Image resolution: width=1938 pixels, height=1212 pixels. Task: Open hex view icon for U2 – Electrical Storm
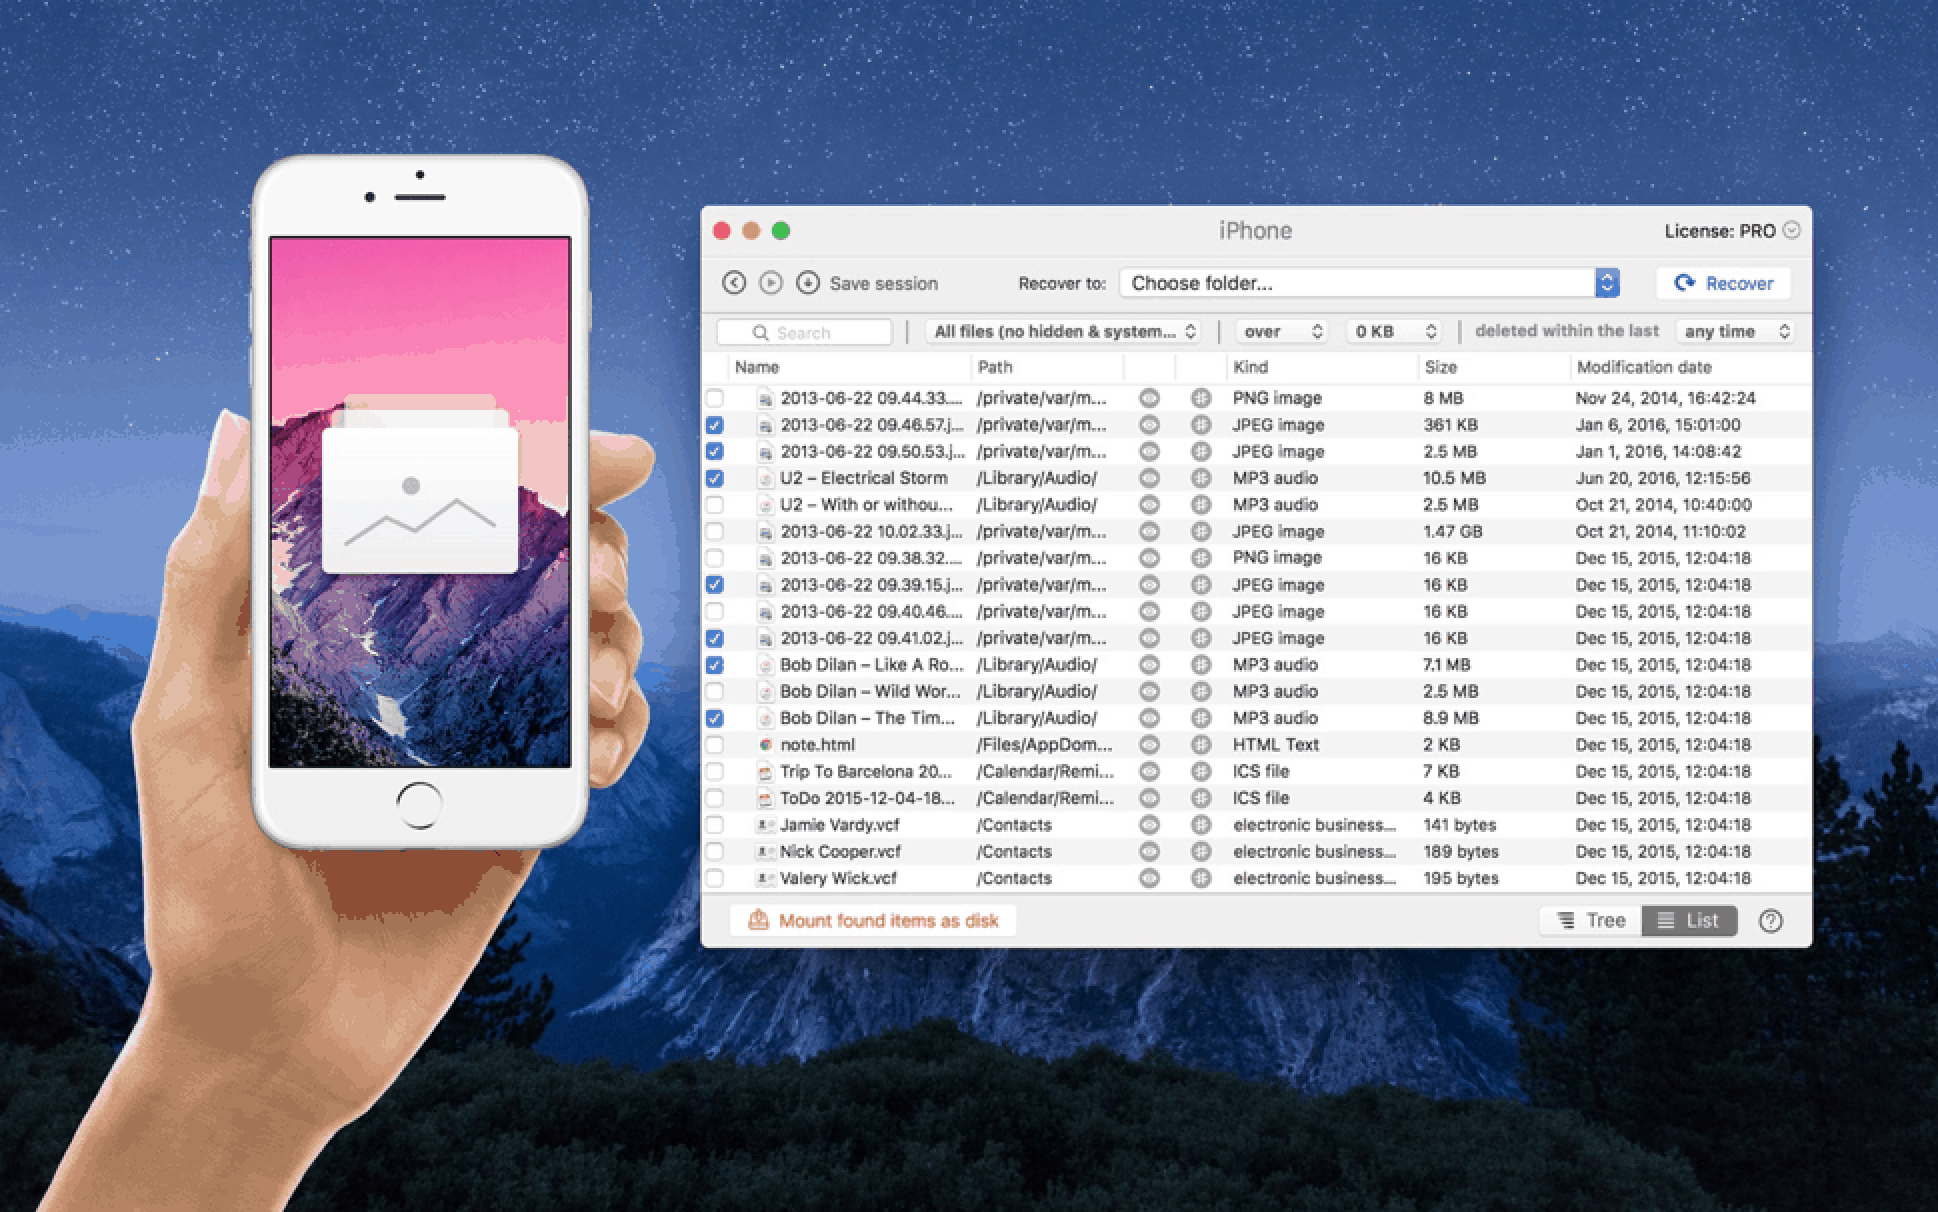(x=1198, y=477)
